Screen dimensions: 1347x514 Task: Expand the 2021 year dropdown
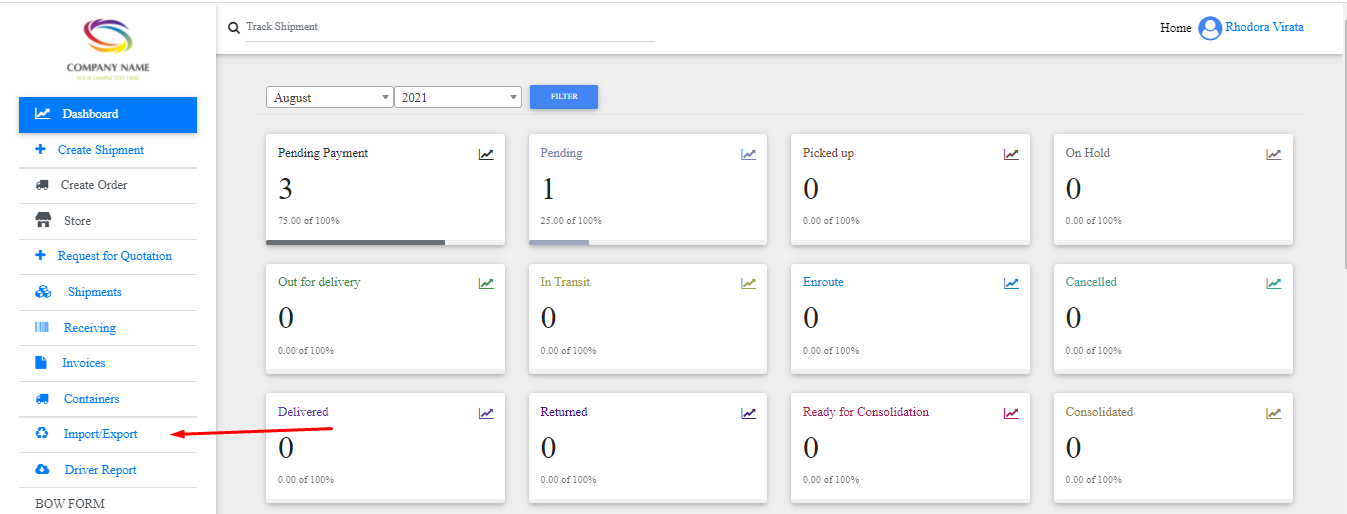click(458, 97)
